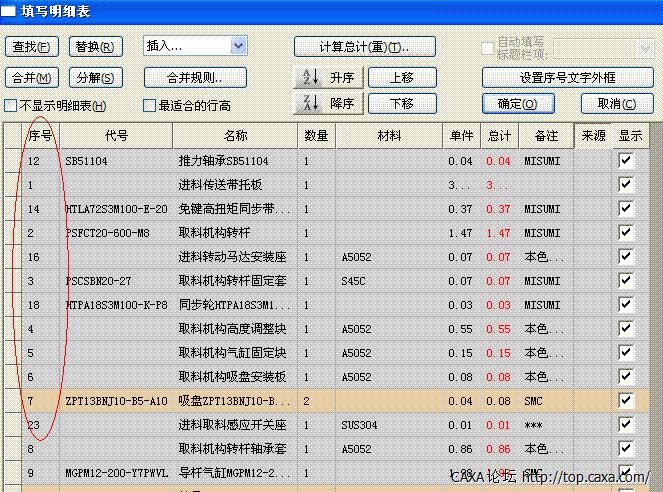The image size is (663, 492).
Task: Sort by the 材料 column header
Action: point(389,136)
